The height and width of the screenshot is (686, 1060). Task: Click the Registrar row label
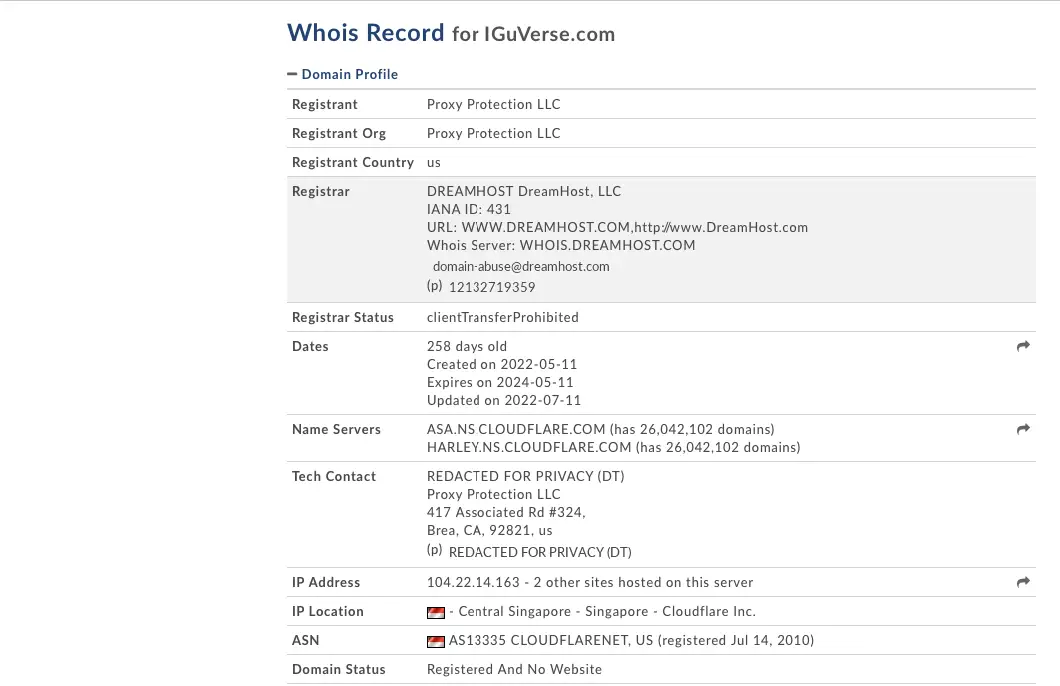tap(320, 191)
